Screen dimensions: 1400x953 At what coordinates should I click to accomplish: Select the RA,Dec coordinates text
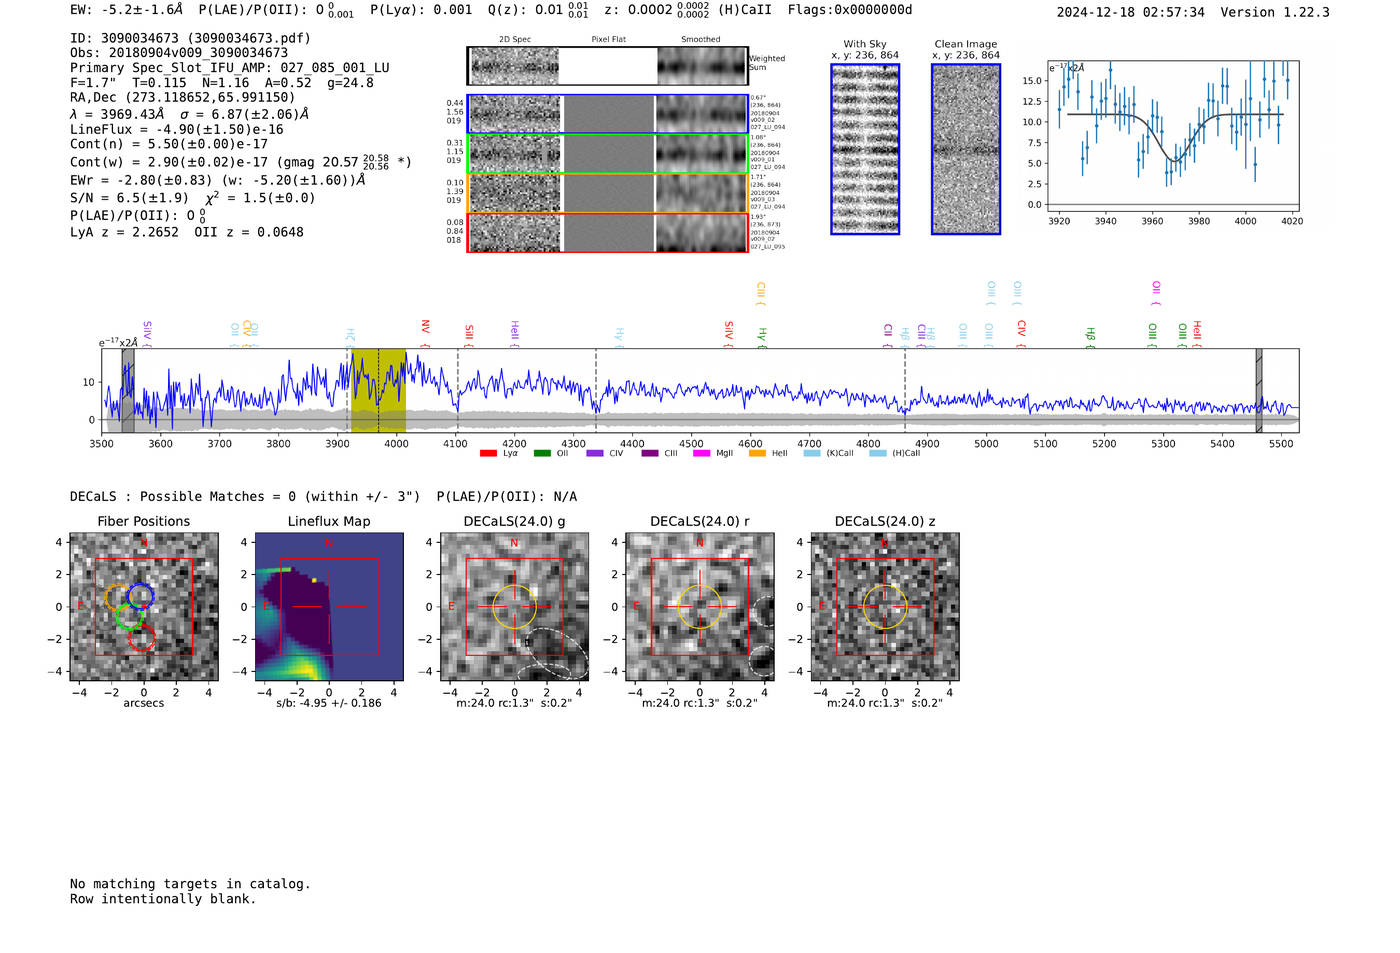point(183,97)
